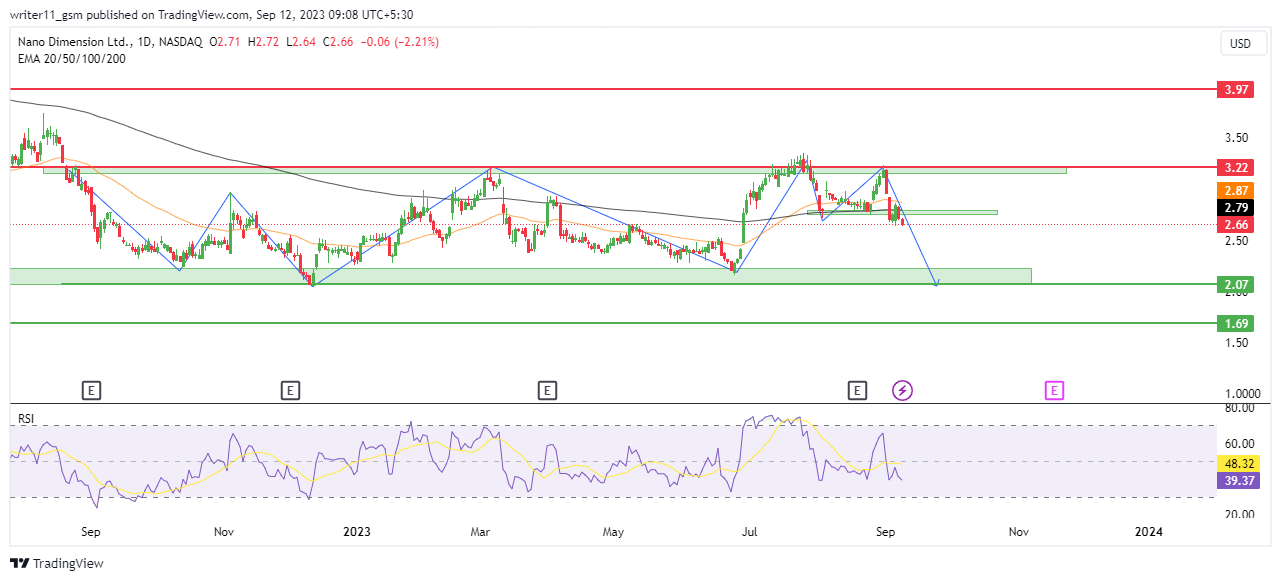Click the Nano Dimension Ltd. symbol title
This screenshot has width=1281, height=581.
pyautogui.click(x=77, y=42)
